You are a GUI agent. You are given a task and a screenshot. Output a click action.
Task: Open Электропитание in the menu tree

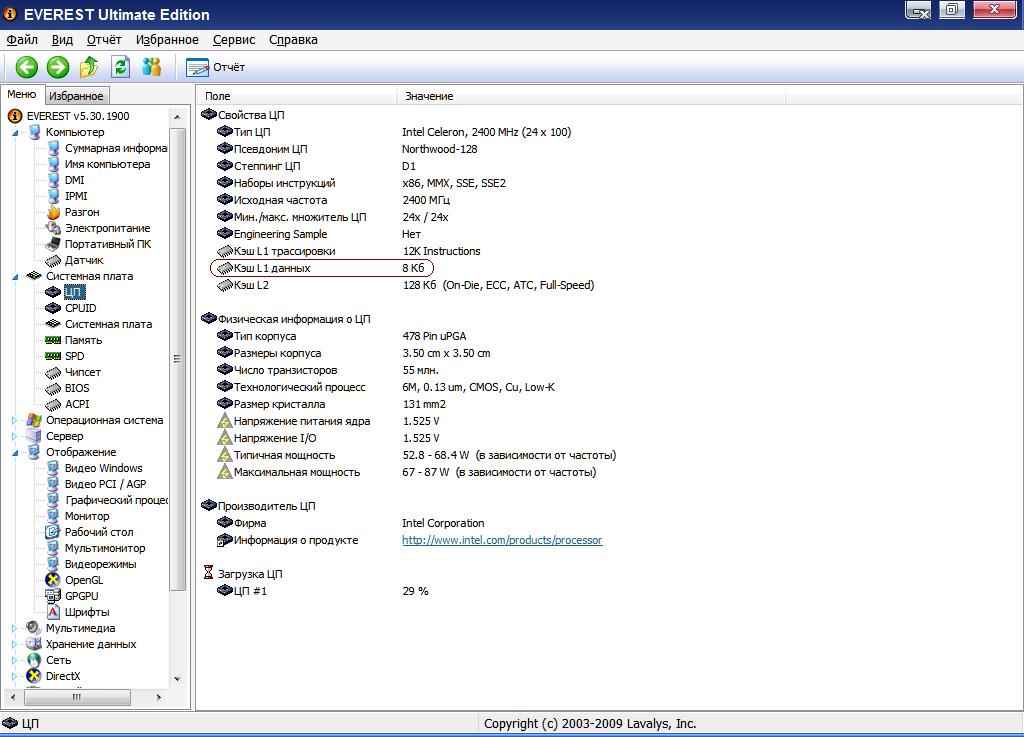[x=107, y=228]
